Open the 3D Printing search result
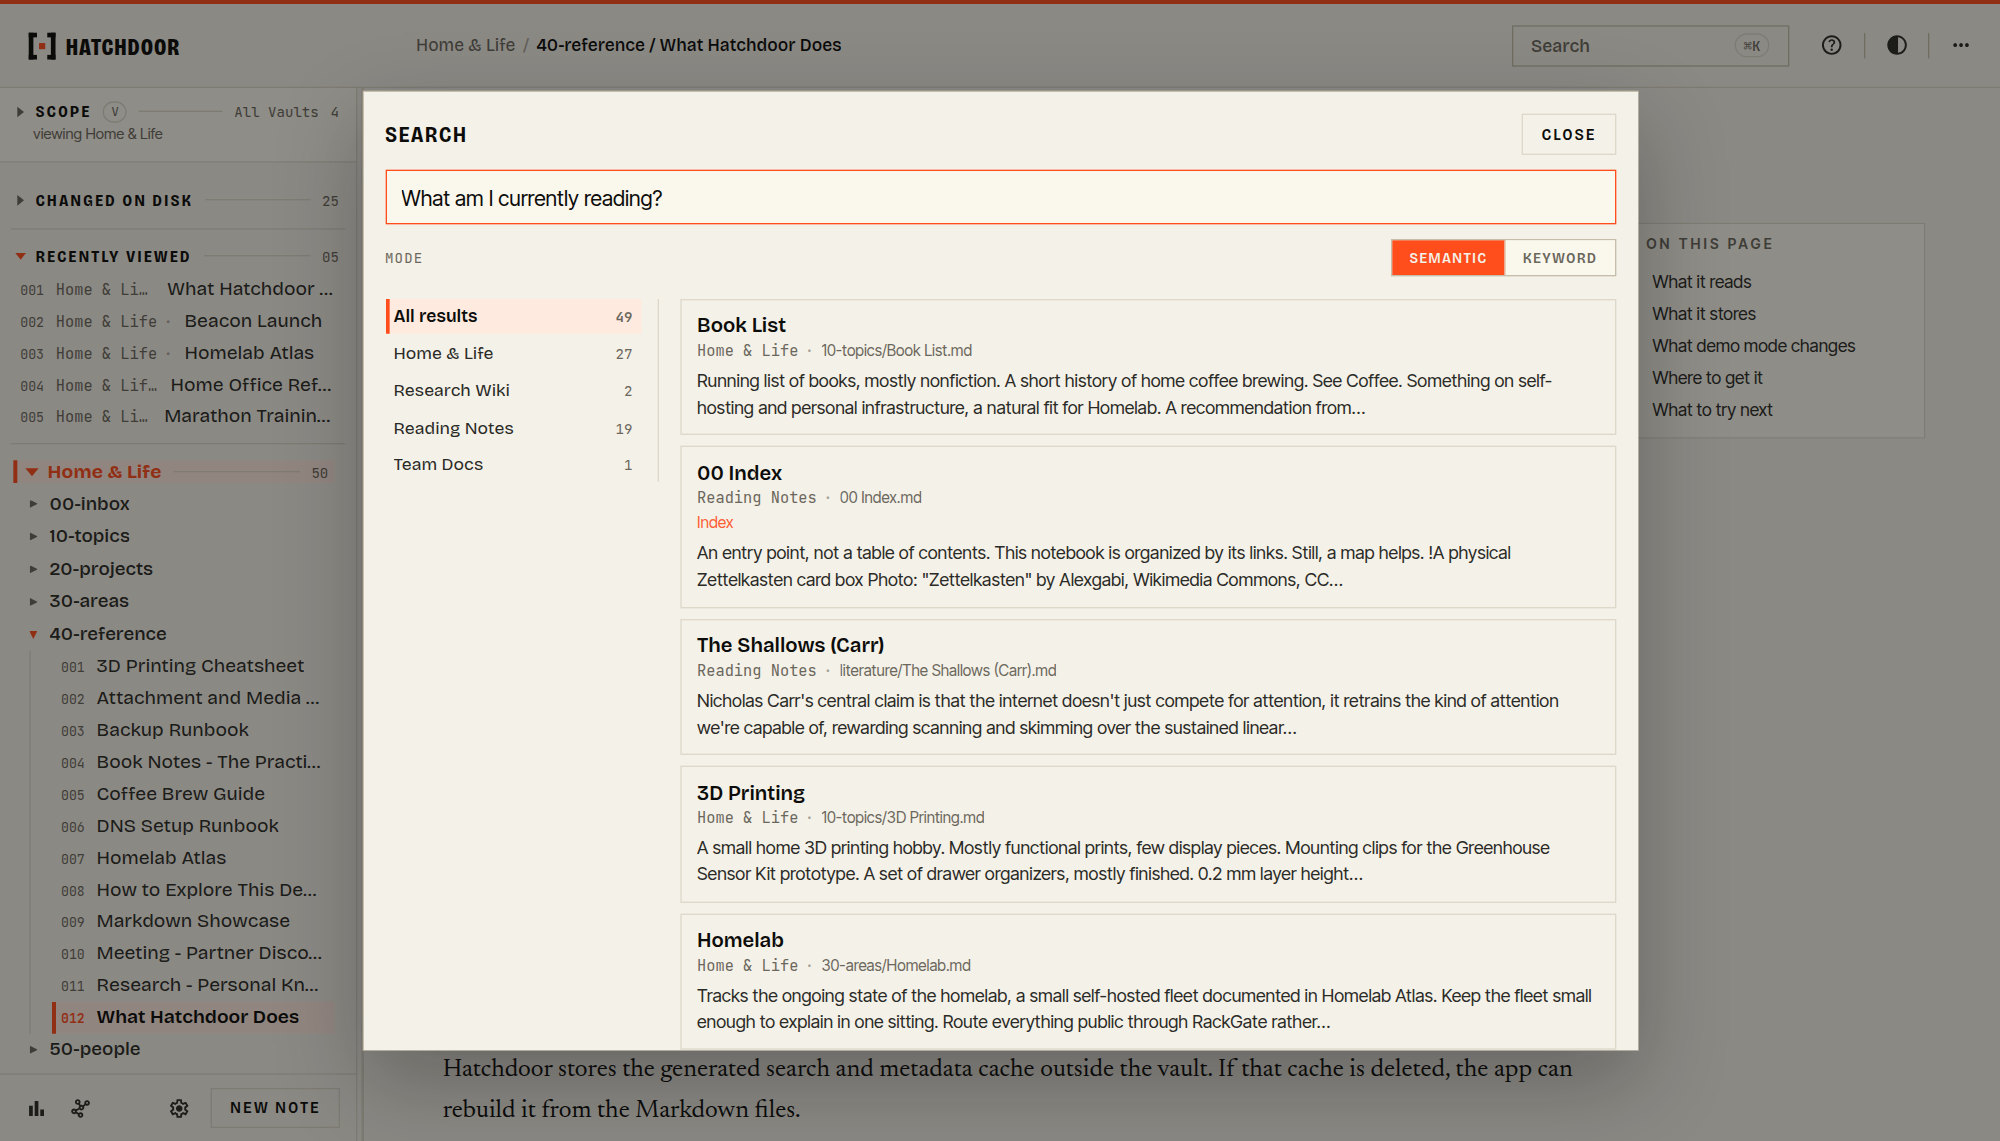Viewport: 2000px width, 1141px height. pos(1147,834)
